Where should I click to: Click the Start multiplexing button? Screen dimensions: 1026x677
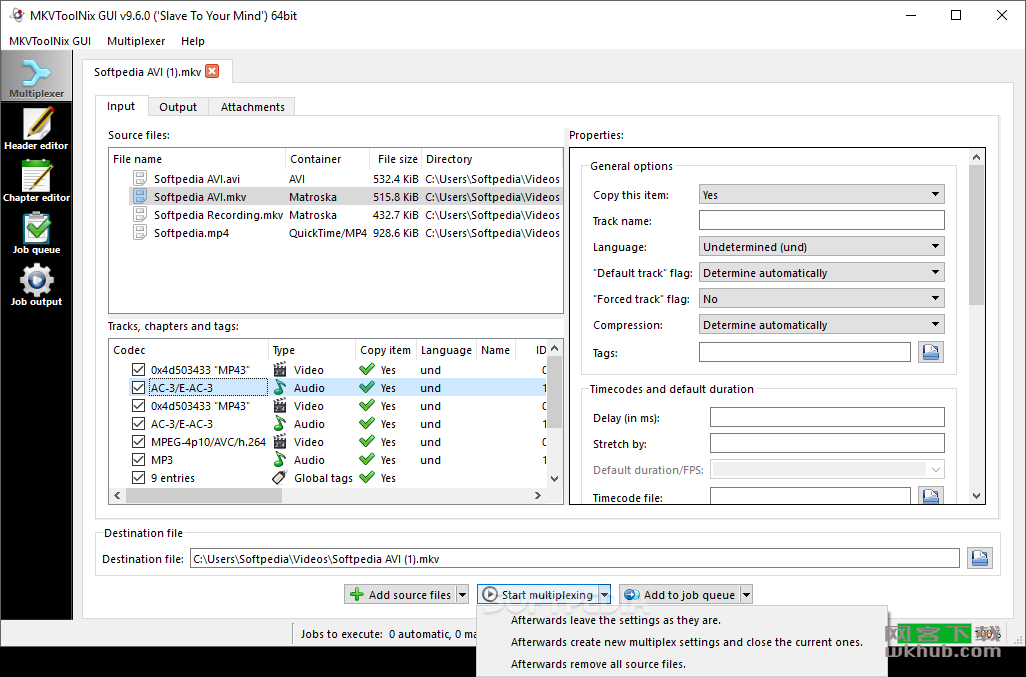(538, 595)
